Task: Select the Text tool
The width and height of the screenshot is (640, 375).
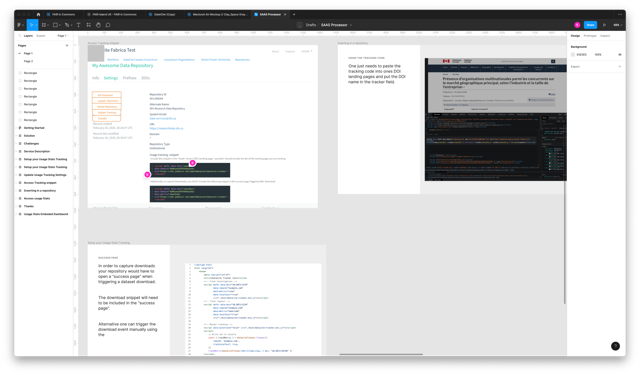Action: (x=78, y=25)
